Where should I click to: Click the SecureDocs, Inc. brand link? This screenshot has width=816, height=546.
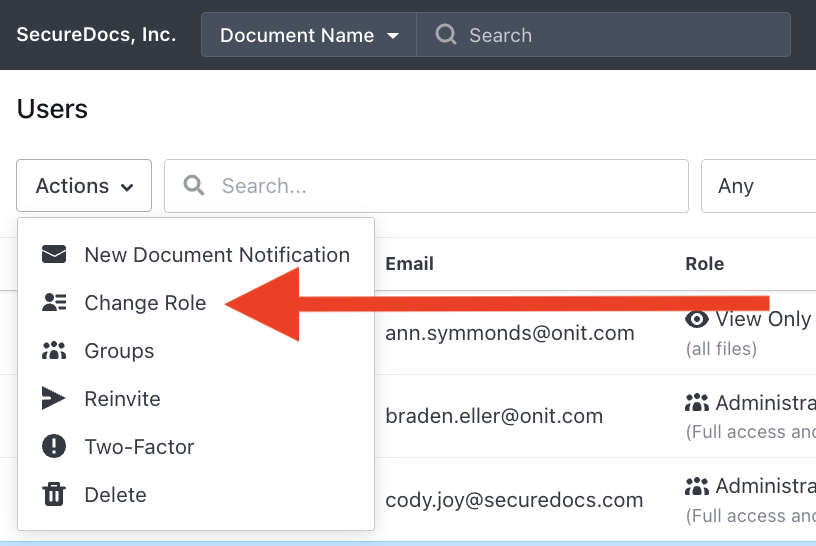pos(96,34)
